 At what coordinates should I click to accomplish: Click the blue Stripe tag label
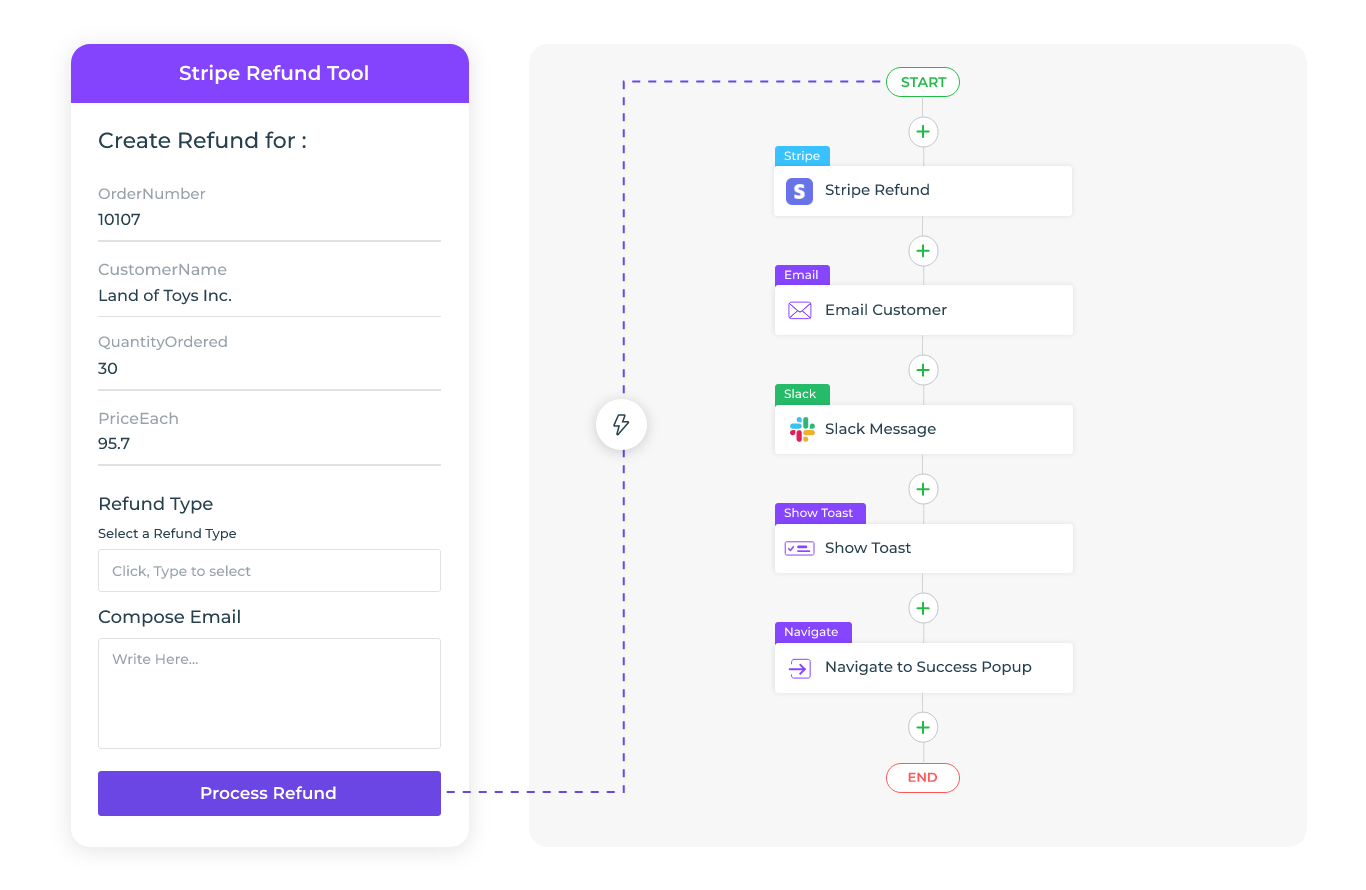point(802,156)
